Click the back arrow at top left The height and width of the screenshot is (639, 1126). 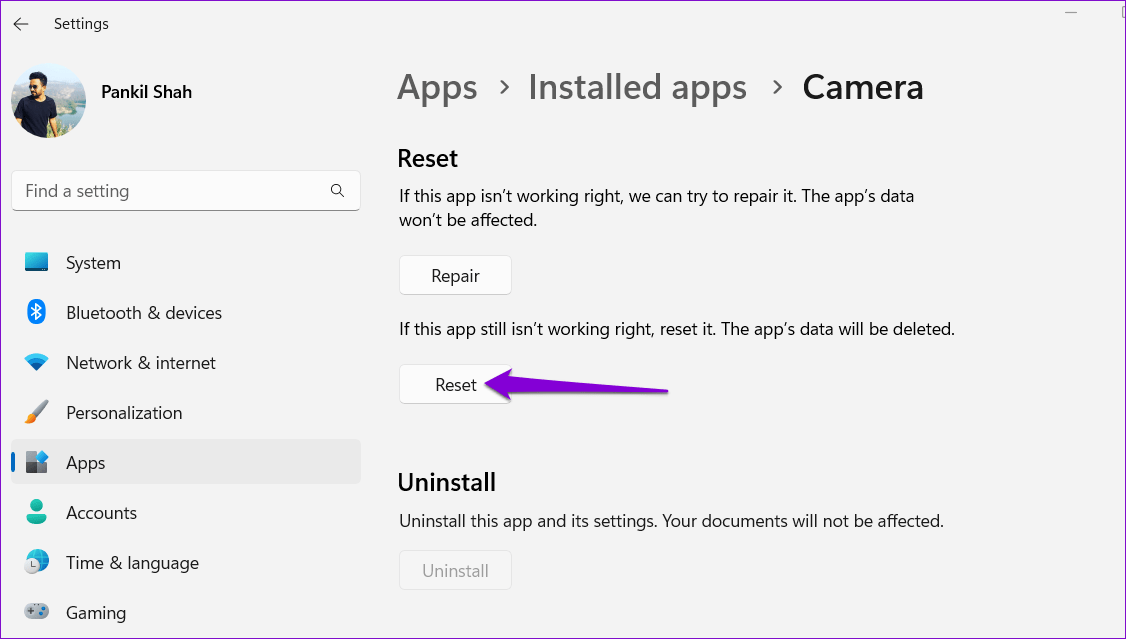(x=20, y=23)
